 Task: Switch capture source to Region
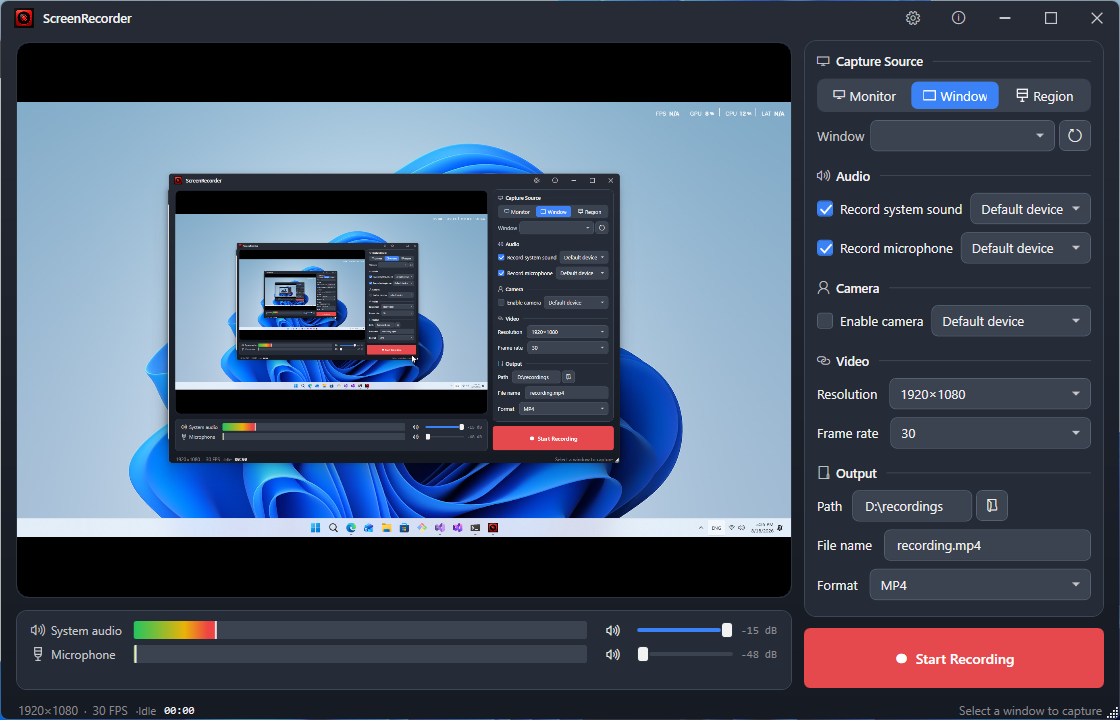1044,96
